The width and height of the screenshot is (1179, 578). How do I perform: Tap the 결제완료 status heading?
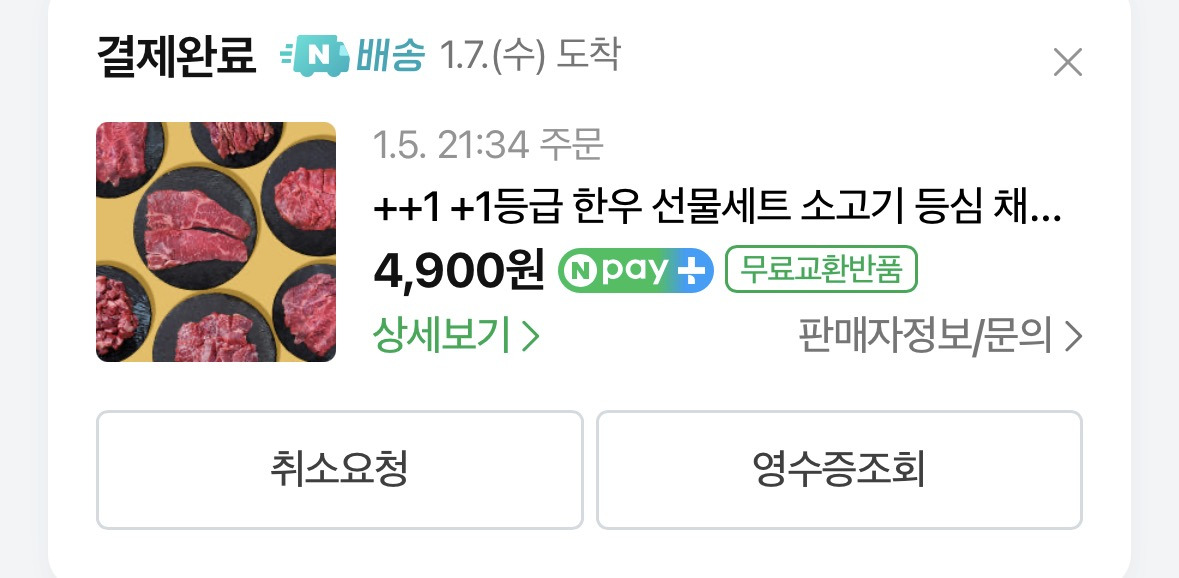tap(177, 57)
